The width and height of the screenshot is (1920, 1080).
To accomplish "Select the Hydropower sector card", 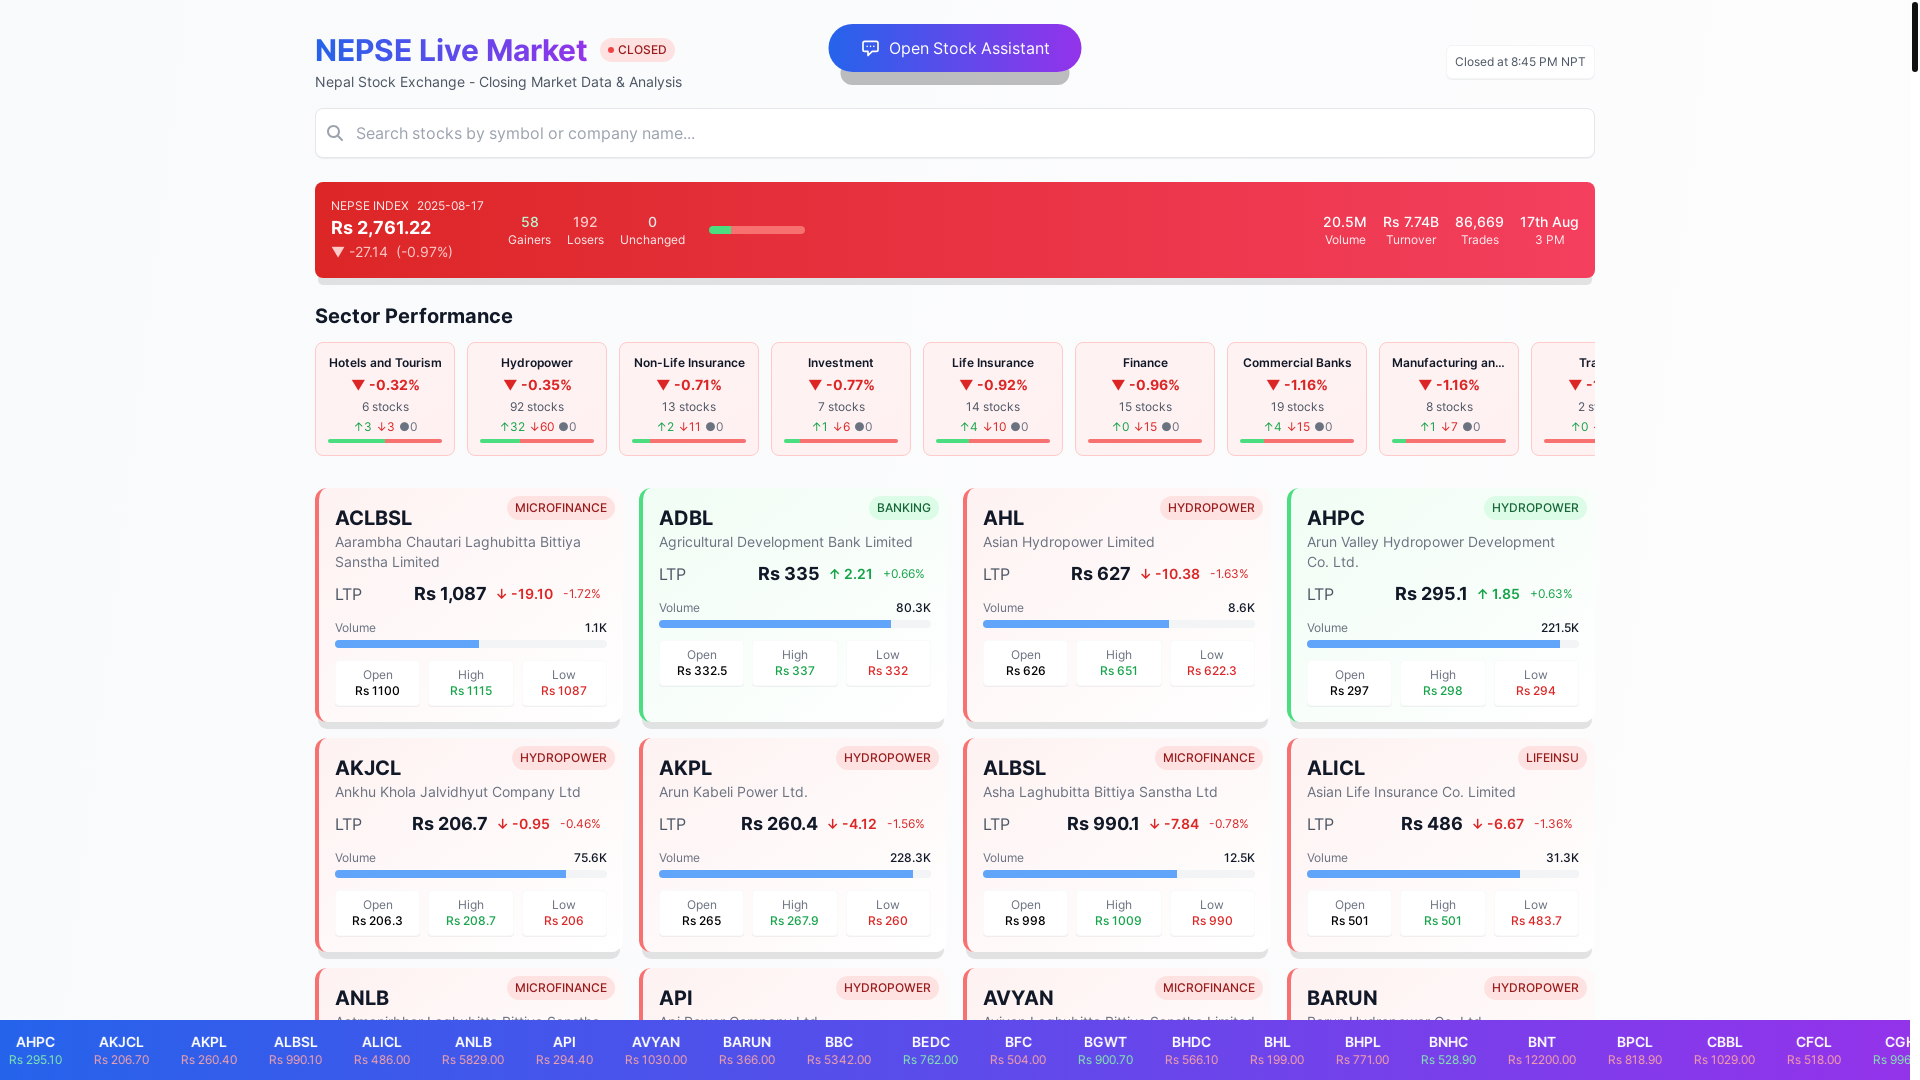I will [537, 399].
